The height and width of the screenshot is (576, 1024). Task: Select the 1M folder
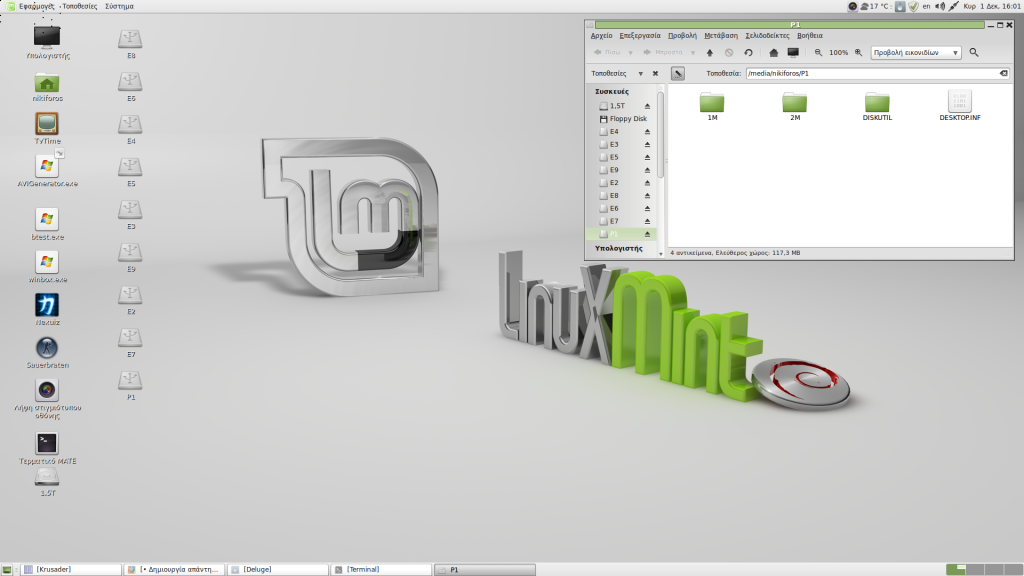pyautogui.click(x=712, y=106)
